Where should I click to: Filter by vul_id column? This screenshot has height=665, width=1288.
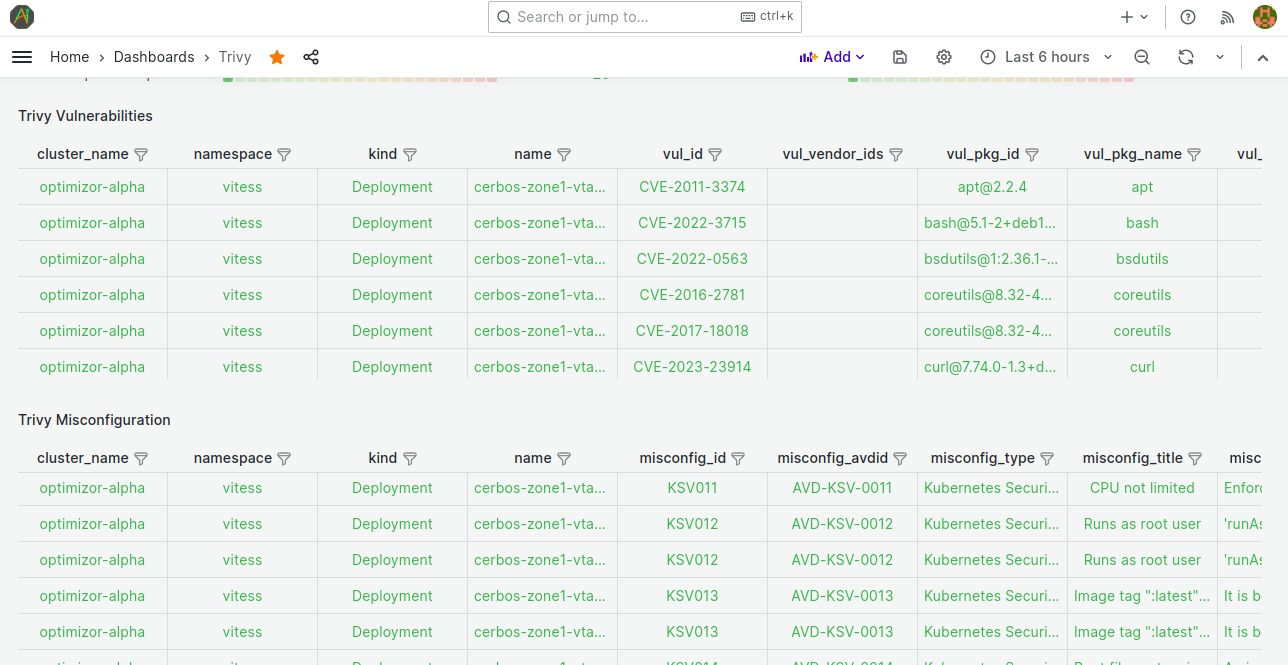(x=715, y=155)
